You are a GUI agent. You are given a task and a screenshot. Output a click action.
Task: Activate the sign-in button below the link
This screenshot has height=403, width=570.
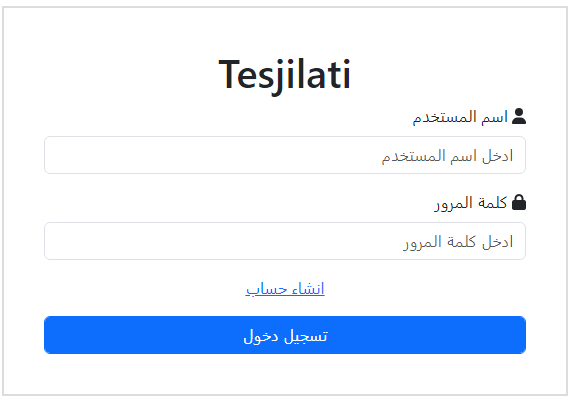pos(285,335)
